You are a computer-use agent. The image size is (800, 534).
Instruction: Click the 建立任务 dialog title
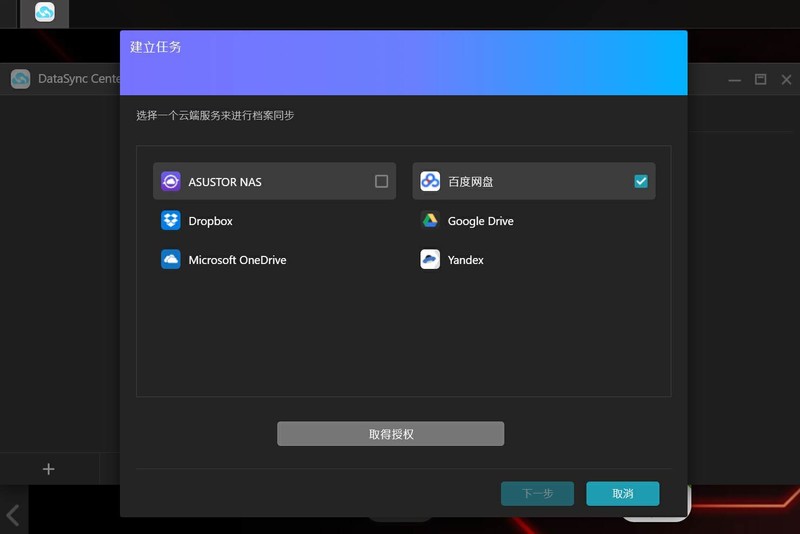coord(156,47)
